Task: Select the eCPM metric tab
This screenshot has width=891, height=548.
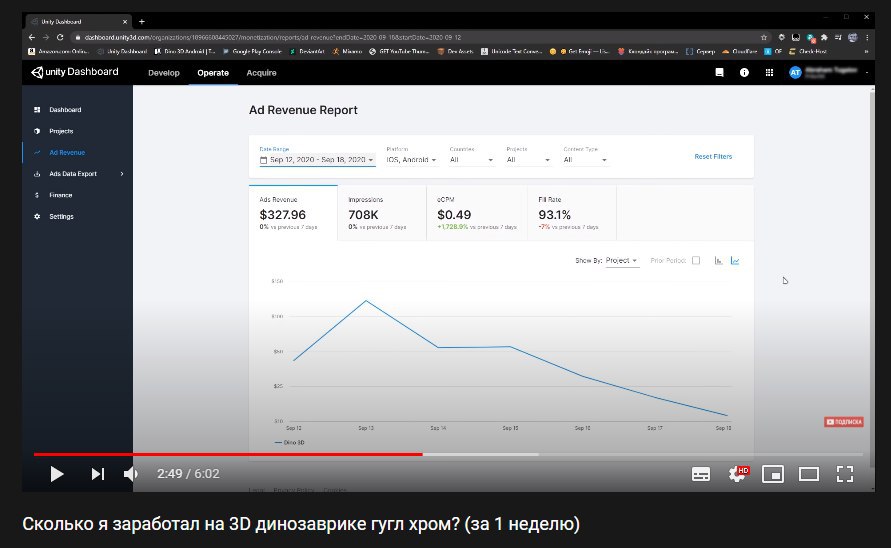Action: (477, 213)
